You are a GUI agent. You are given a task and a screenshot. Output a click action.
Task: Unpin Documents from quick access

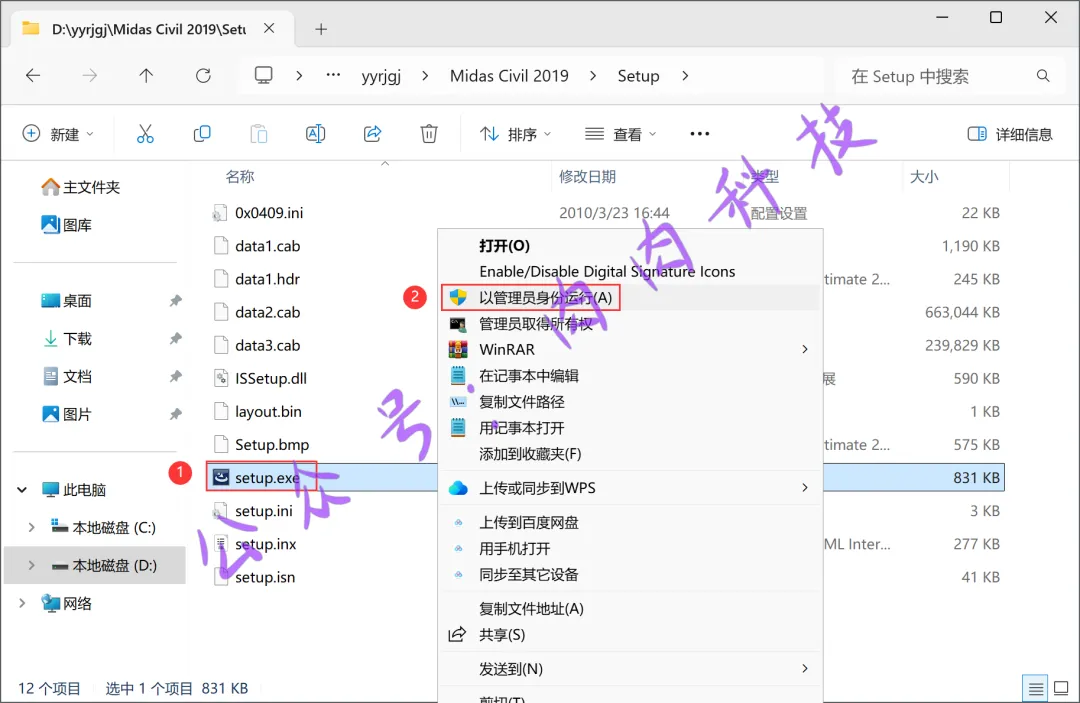coord(176,377)
